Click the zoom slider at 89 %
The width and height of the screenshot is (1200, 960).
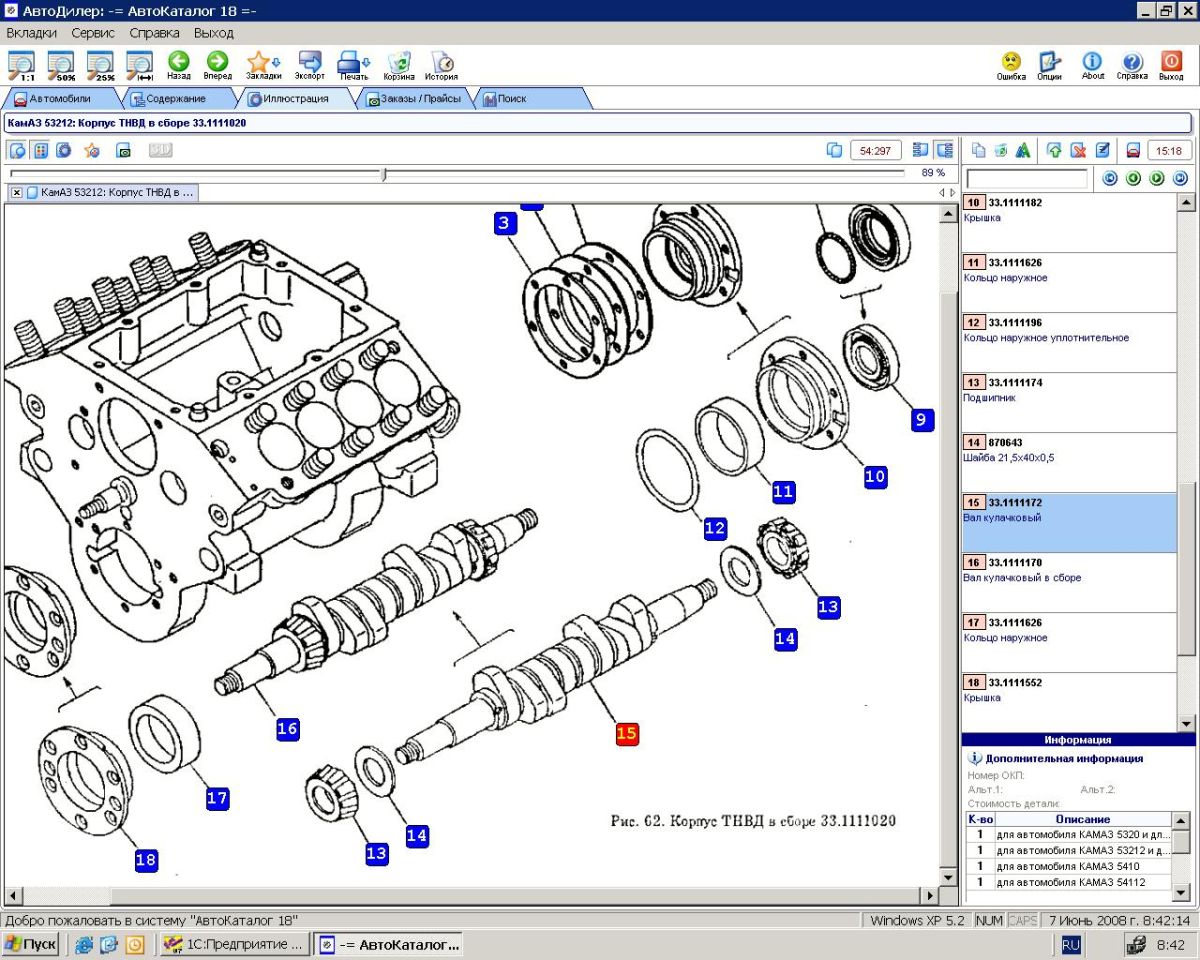point(384,174)
